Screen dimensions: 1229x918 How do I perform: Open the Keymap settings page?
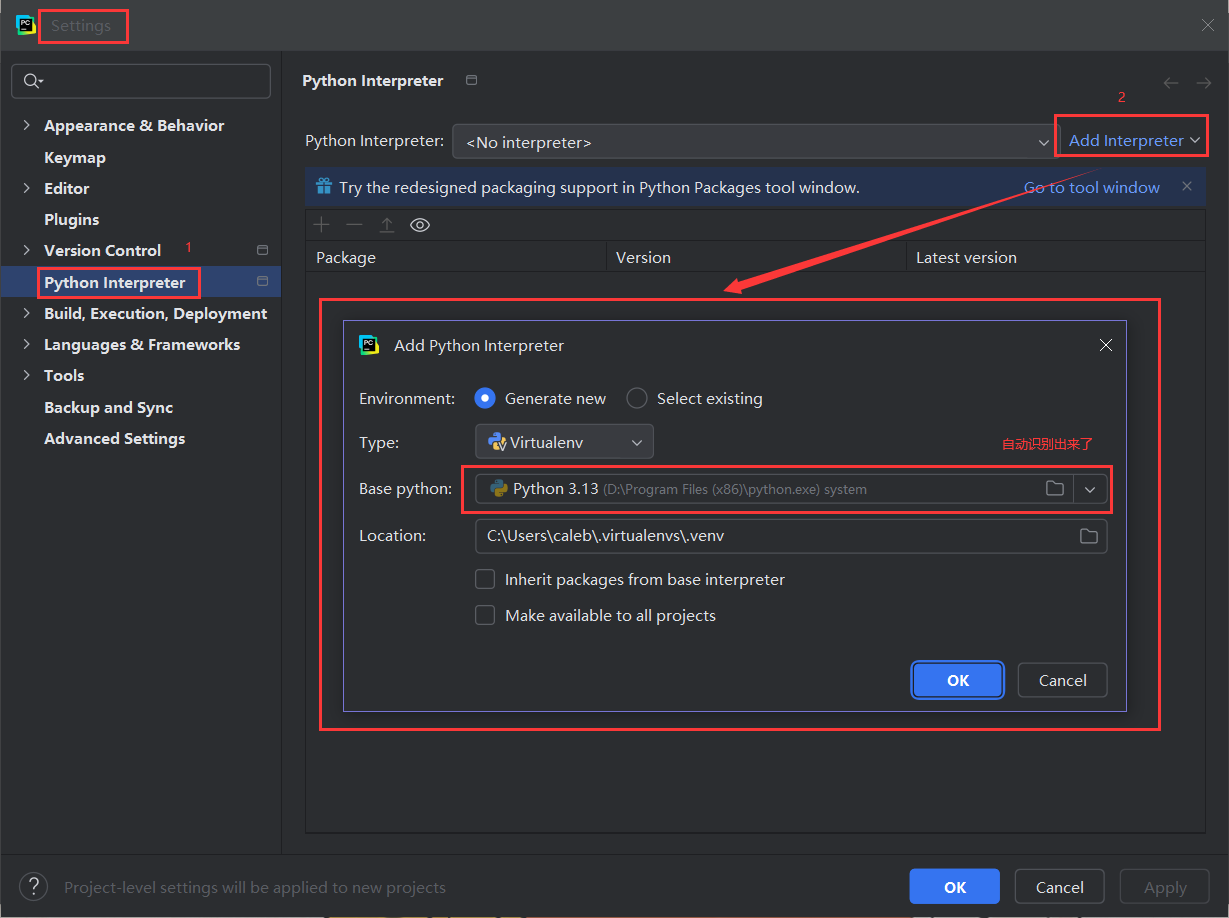coord(75,157)
